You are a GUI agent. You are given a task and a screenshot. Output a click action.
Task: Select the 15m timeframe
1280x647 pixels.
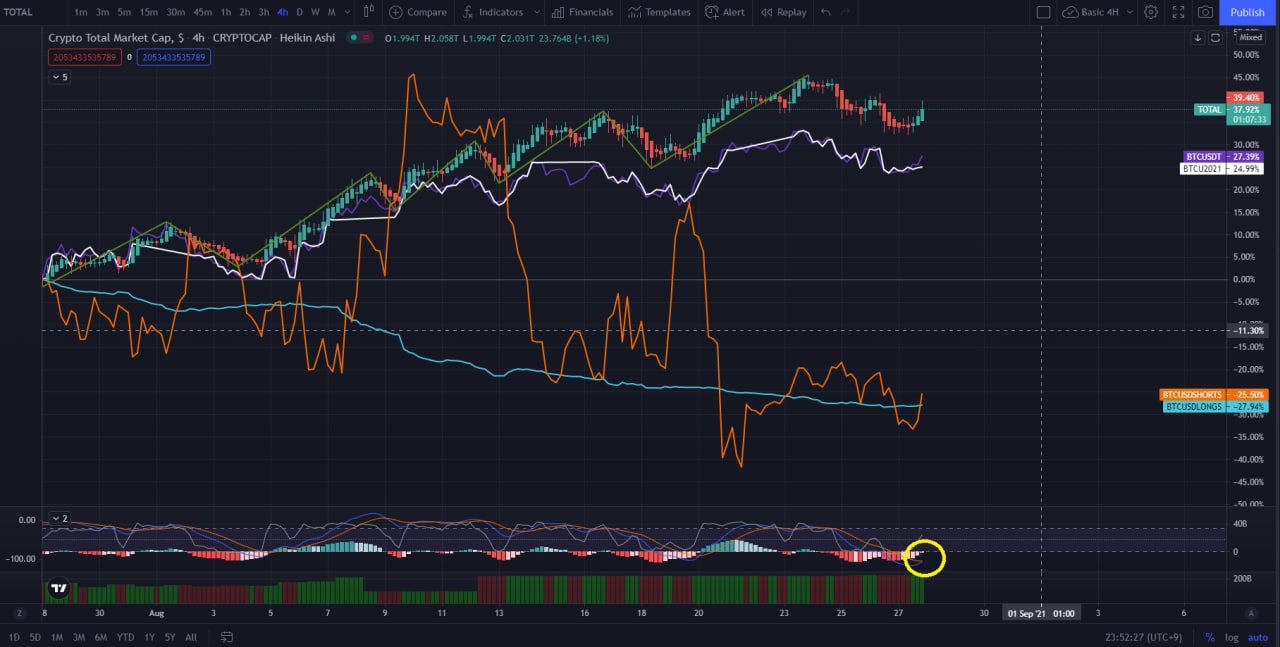tap(148, 12)
